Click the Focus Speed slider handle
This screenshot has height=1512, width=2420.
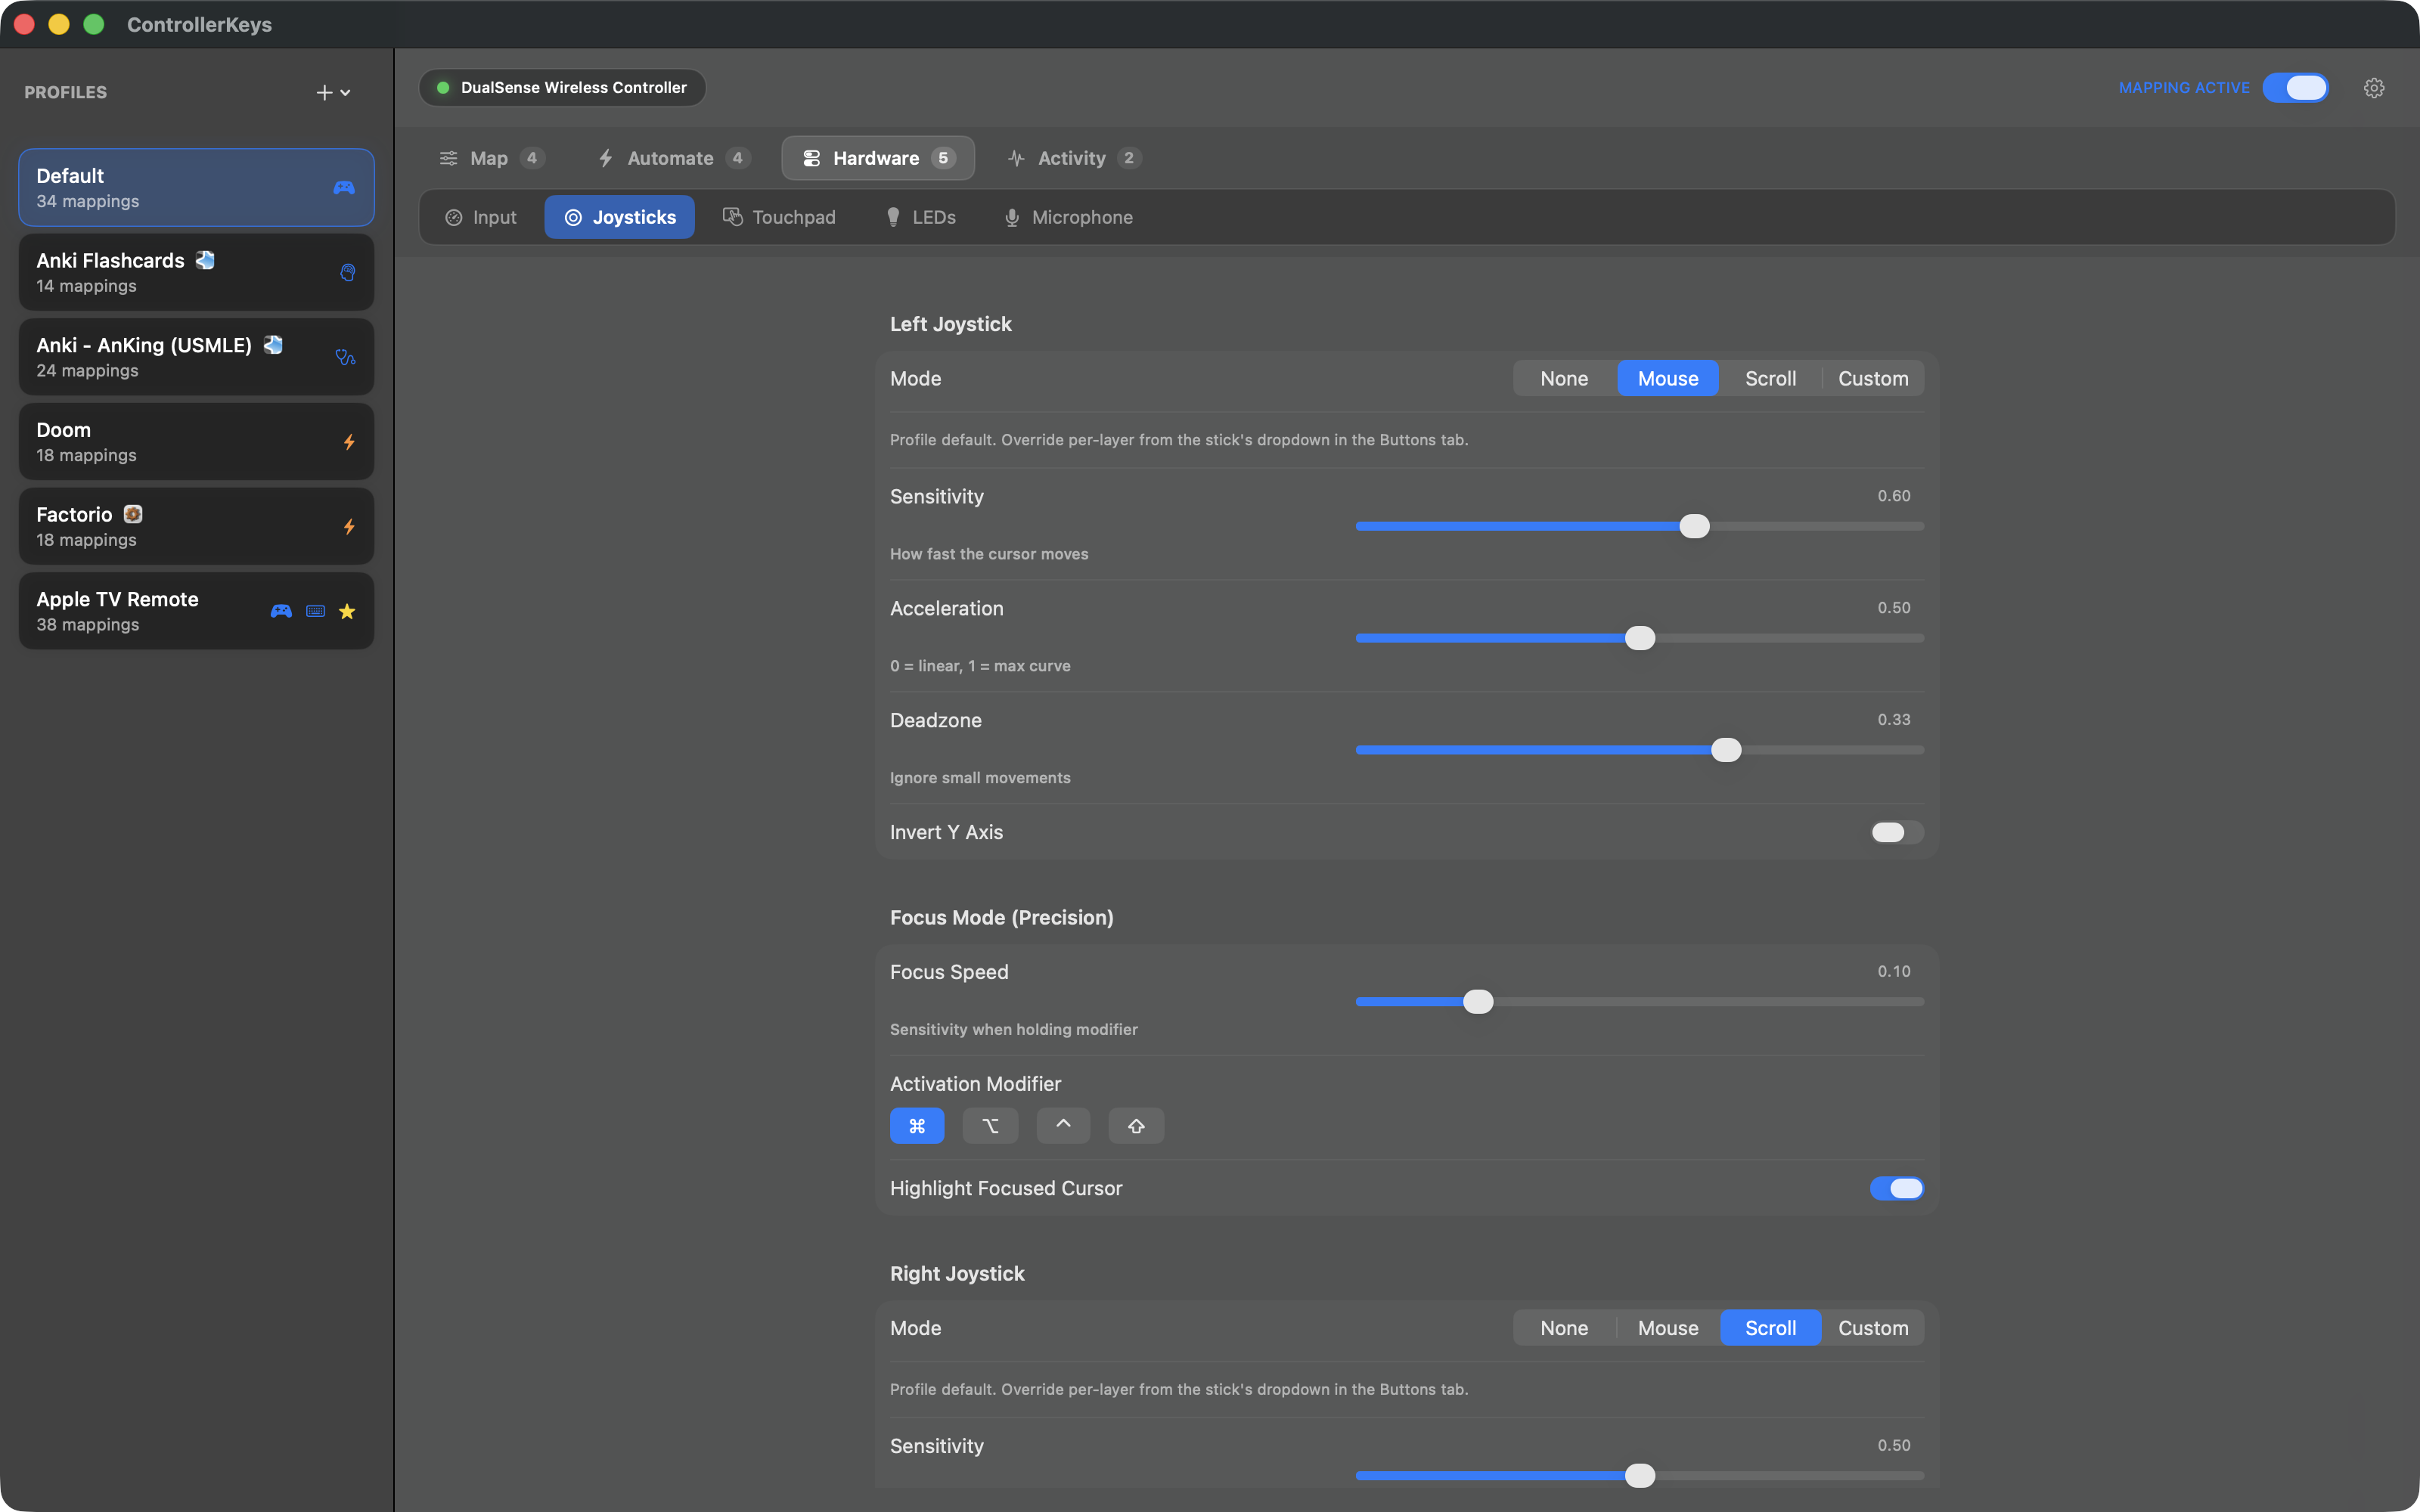click(x=1478, y=1001)
